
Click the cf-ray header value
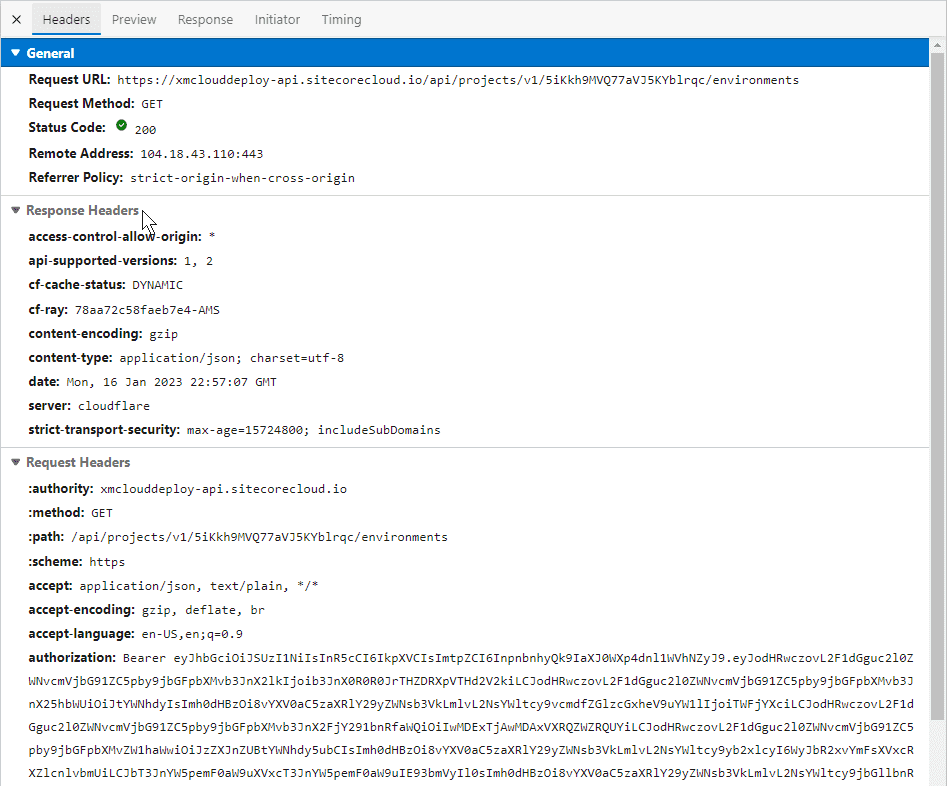[x=147, y=310]
